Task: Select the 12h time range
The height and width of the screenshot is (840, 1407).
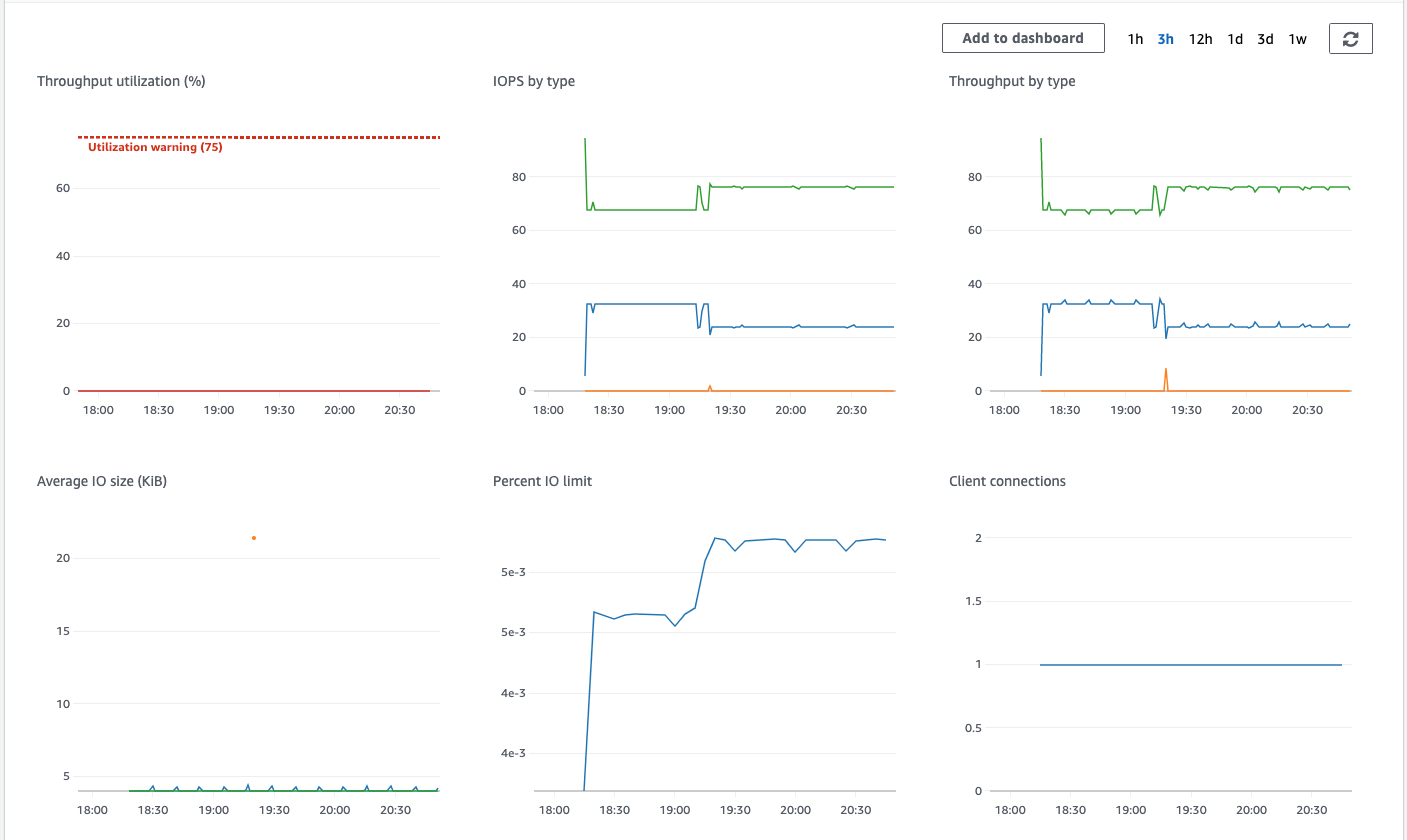Action: pyautogui.click(x=1200, y=38)
